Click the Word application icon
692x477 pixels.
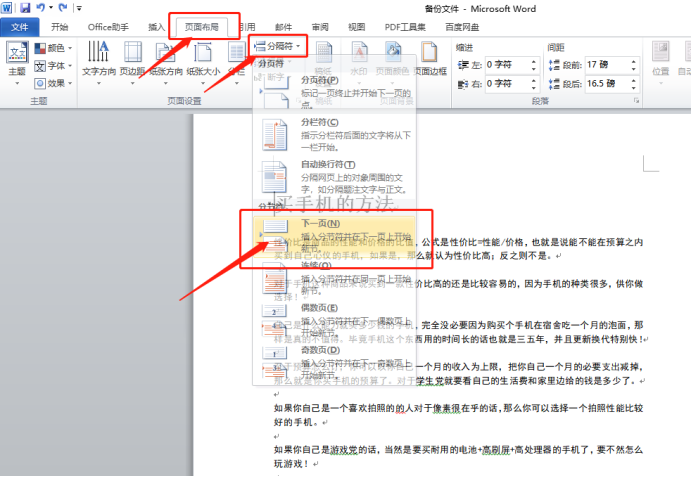(x=7, y=8)
